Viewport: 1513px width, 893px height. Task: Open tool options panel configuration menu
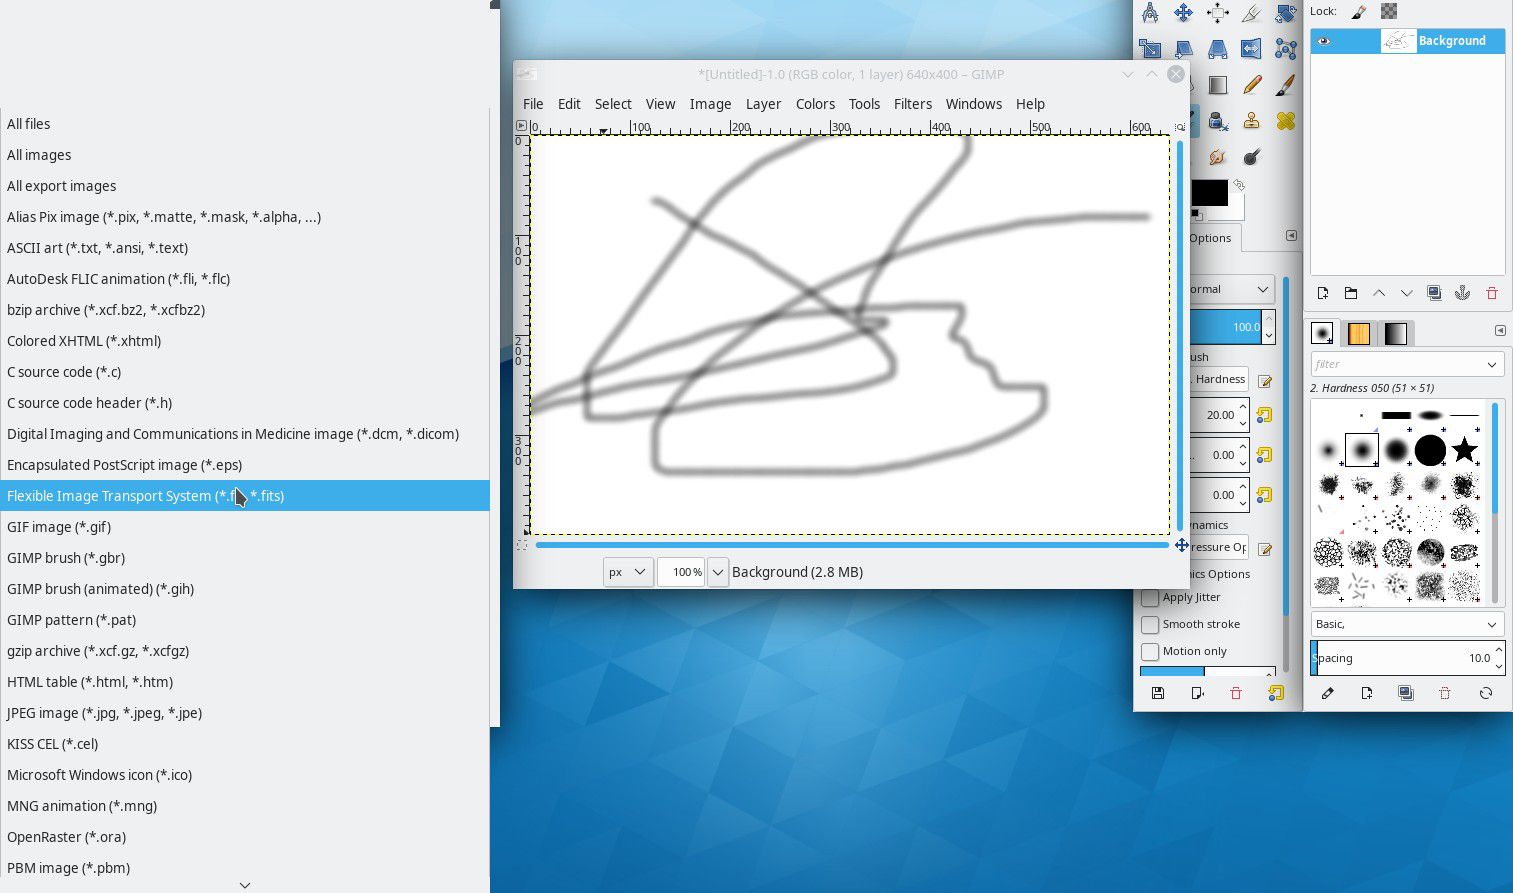(x=1291, y=236)
